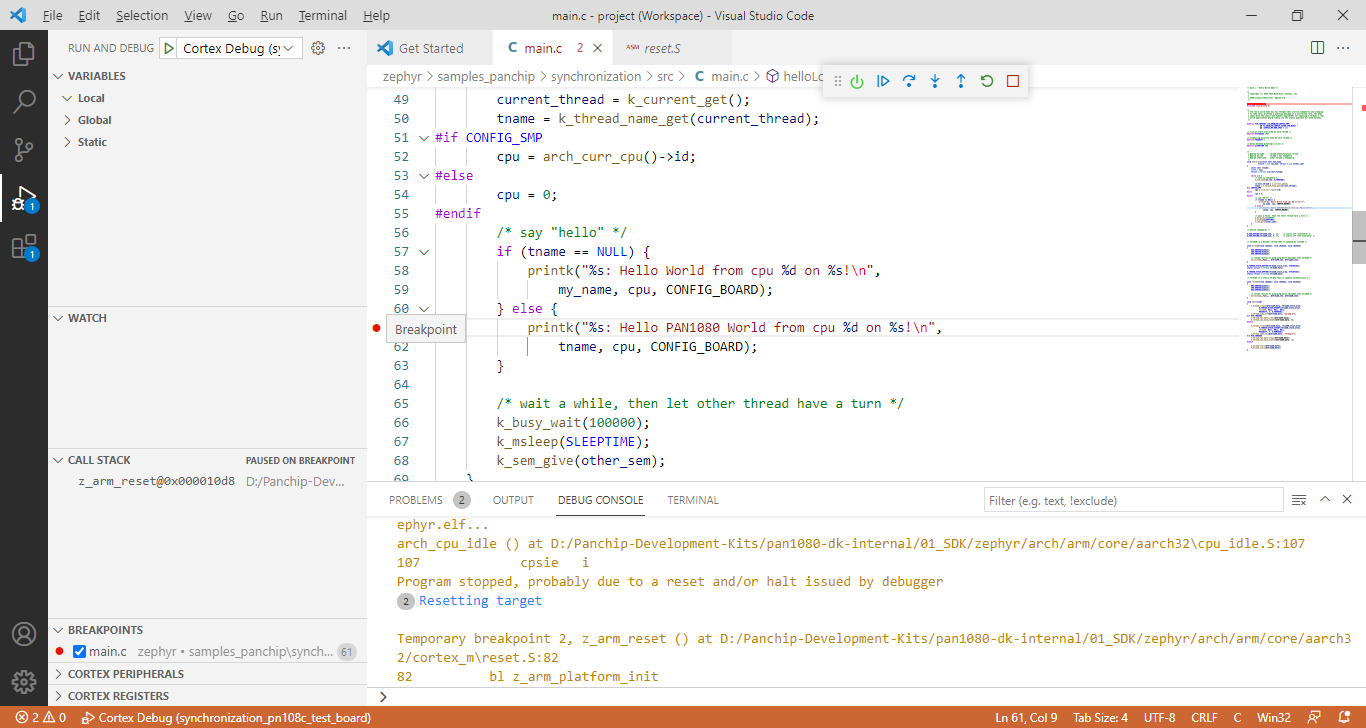The width and height of the screenshot is (1366, 728).
Task: Switch to the TERMINAL panel tab
Action: (x=693, y=500)
